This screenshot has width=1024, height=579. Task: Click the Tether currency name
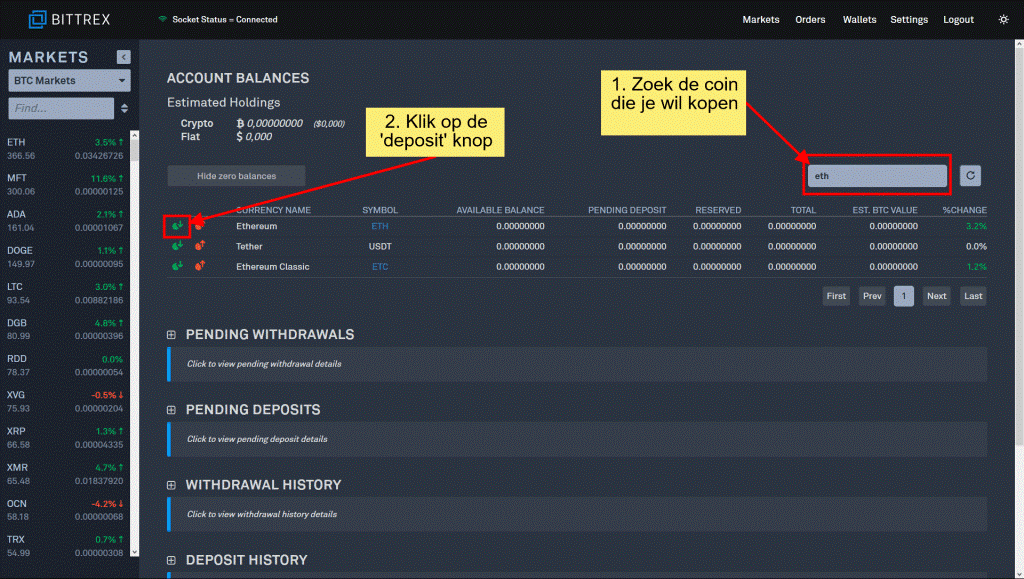coord(249,246)
